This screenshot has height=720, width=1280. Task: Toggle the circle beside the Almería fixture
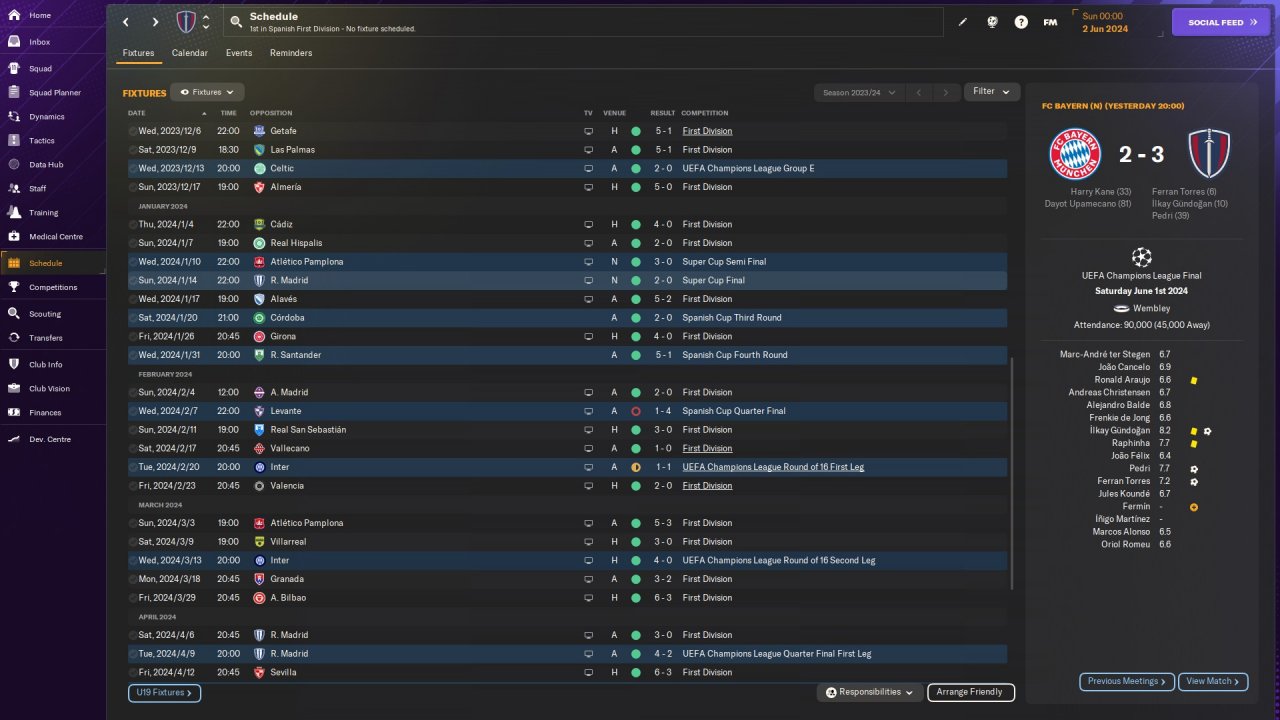[133, 187]
